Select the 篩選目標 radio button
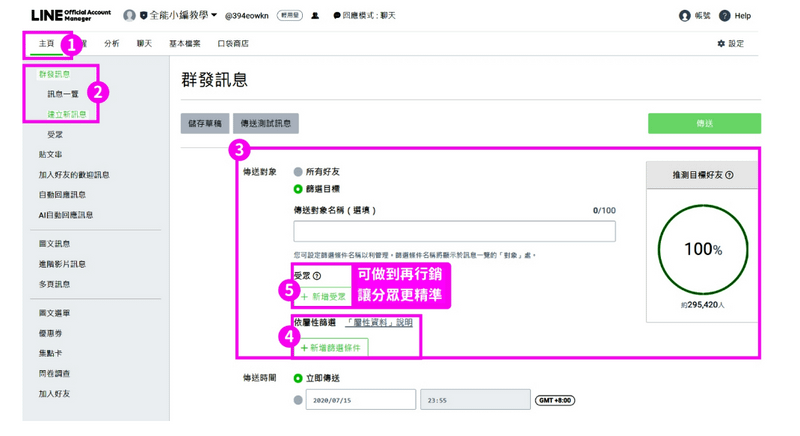The width and height of the screenshot is (800, 436). [x=298, y=188]
